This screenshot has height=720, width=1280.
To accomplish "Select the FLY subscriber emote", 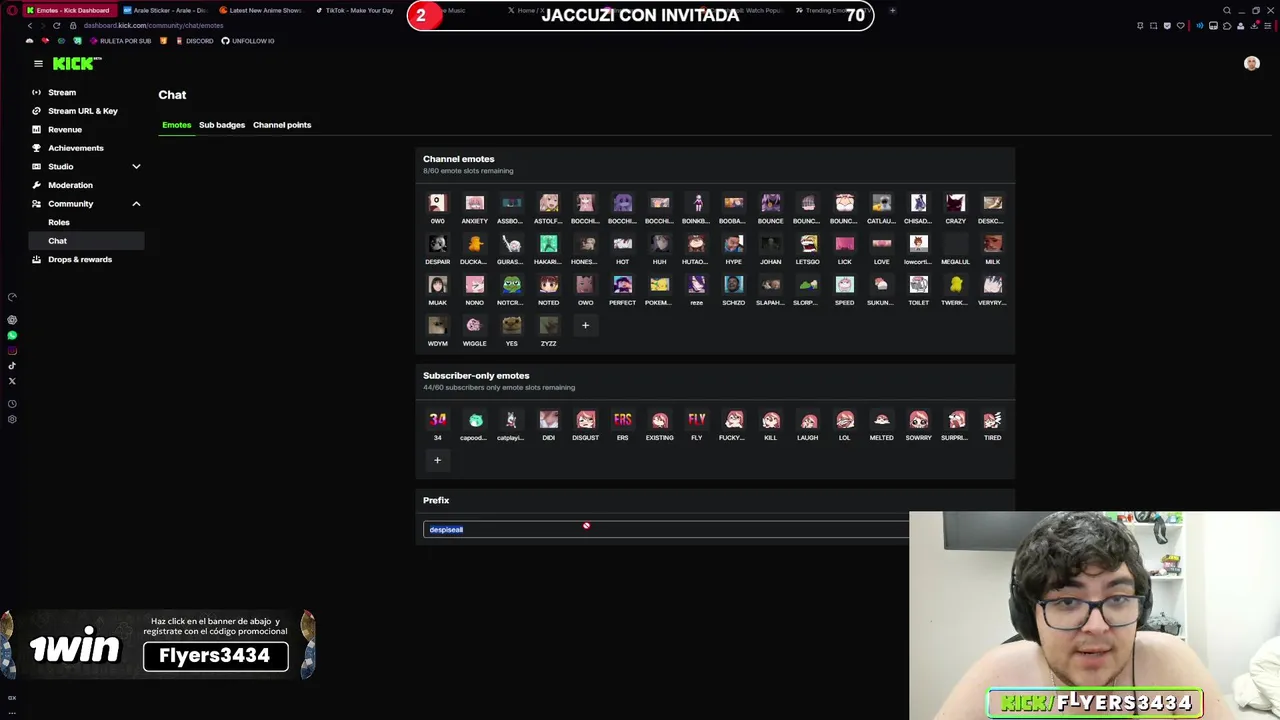I will pos(696,426).
